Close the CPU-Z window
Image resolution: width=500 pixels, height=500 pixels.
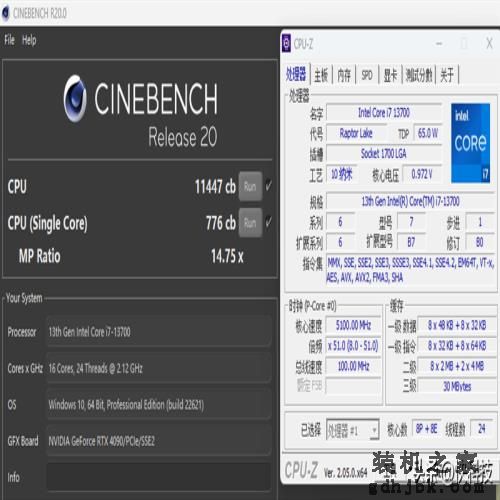[489, 44]
